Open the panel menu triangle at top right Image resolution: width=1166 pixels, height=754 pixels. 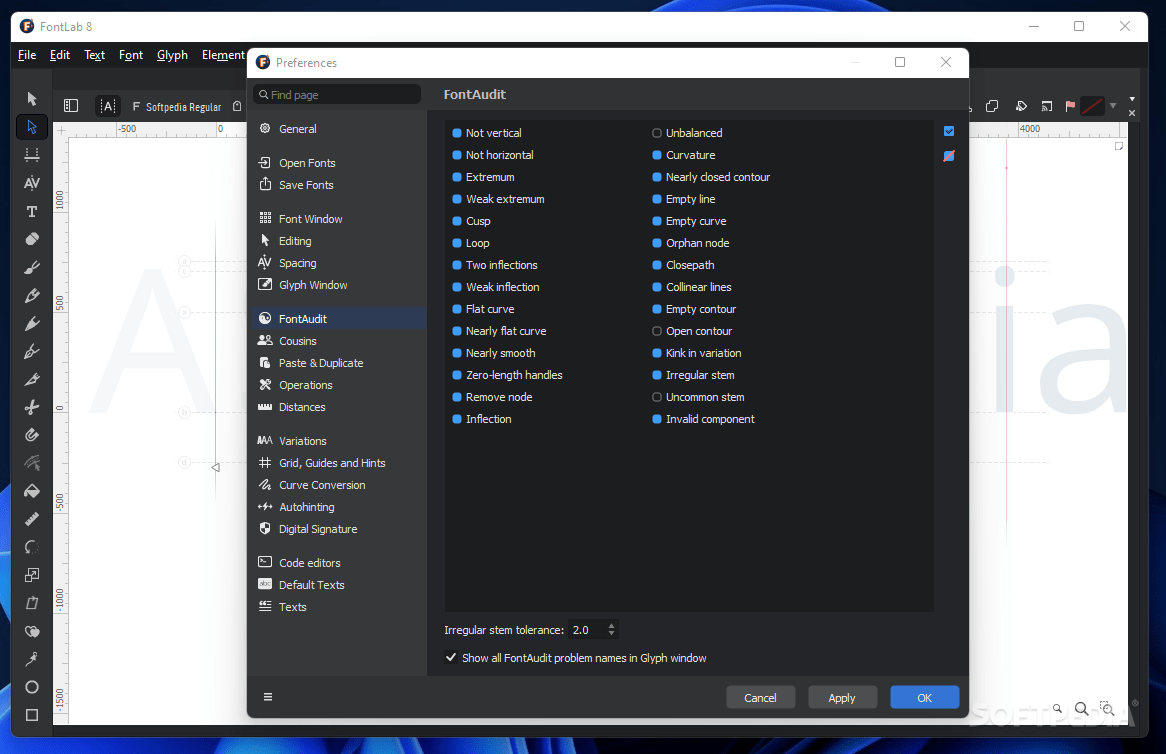point(1132,98)
